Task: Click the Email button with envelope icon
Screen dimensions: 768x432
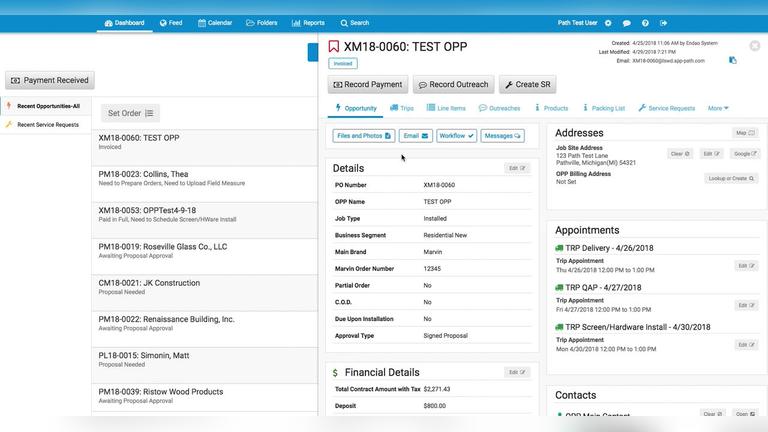Action: click(x=416, y=136)
